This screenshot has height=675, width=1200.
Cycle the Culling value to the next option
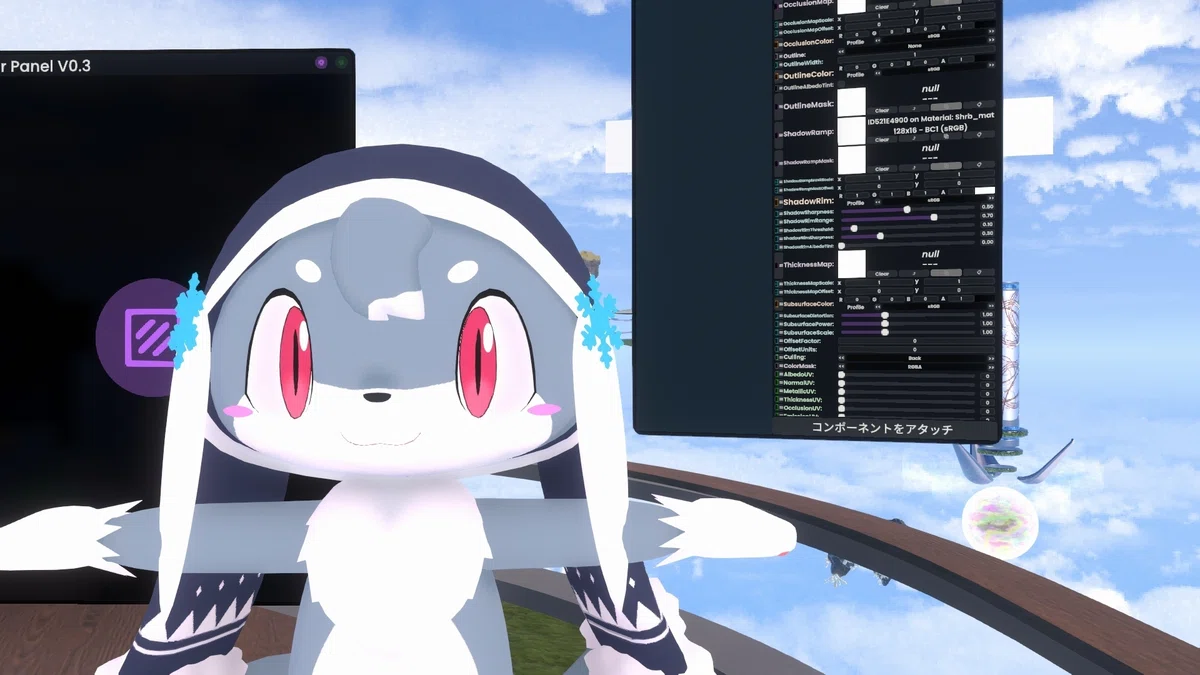pyautogui.click(x=991, y=358)
